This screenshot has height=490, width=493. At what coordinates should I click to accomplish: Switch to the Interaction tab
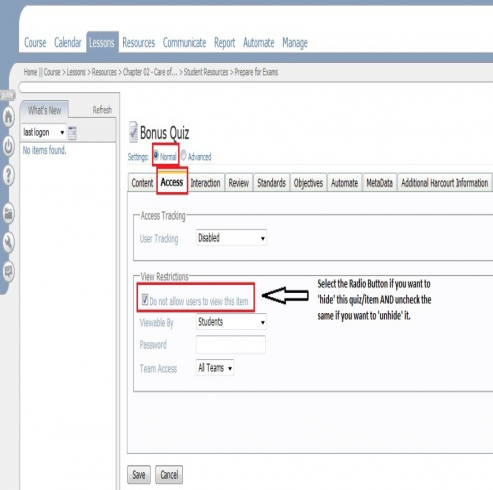(205, 183)
